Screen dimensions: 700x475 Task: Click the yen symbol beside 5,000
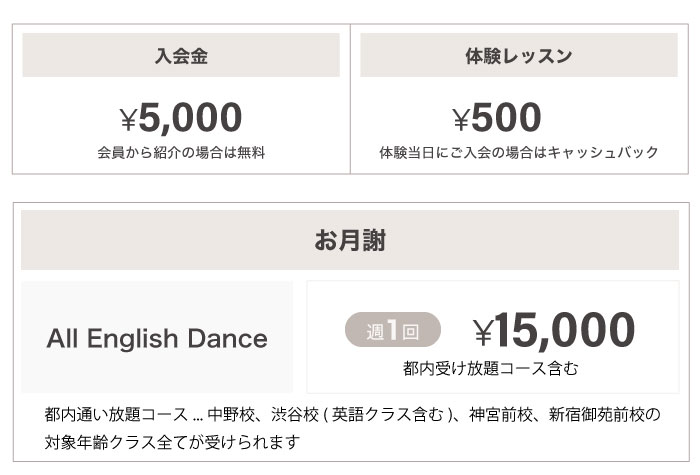128,120
